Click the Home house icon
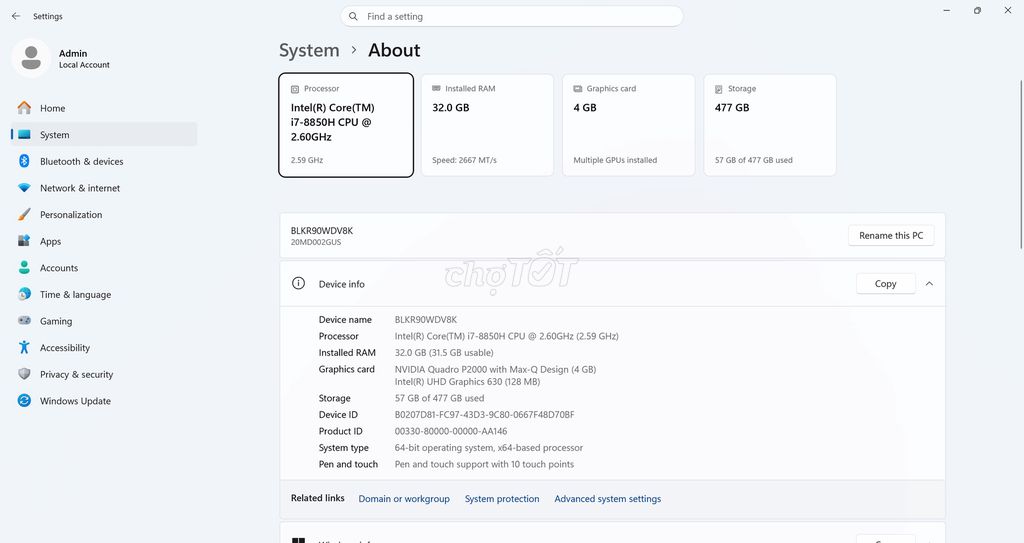Screen dimensions: 1024x543 (x=24, y=108)
